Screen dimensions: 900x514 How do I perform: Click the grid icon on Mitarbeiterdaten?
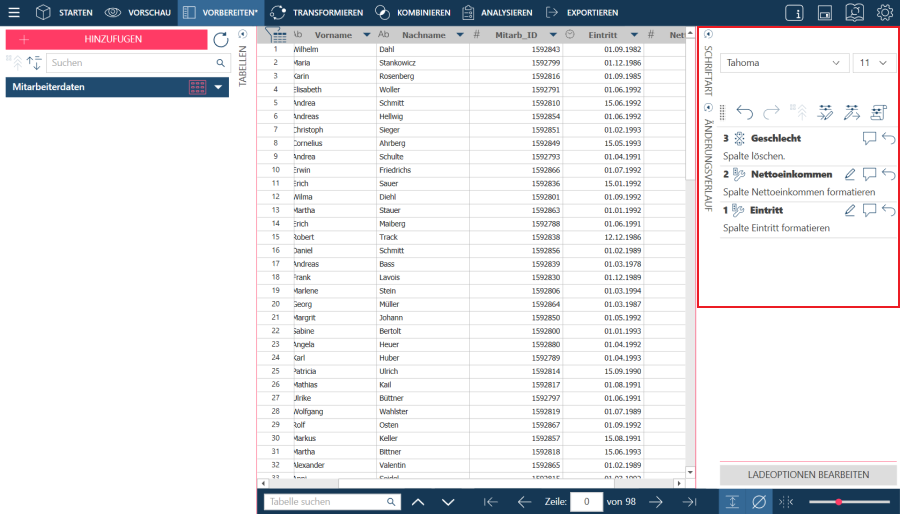197,87
